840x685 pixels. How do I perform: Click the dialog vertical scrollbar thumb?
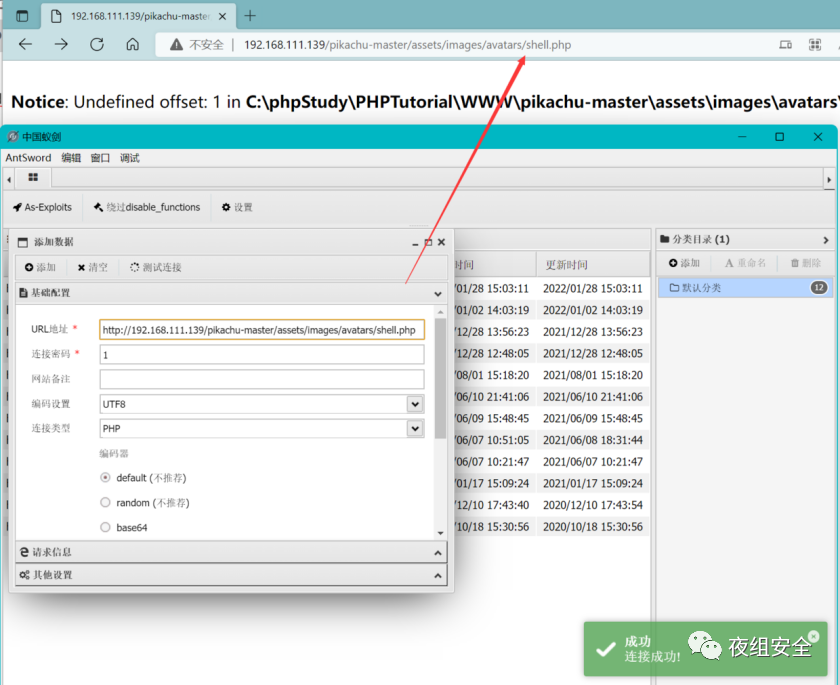tap(440, 379)
